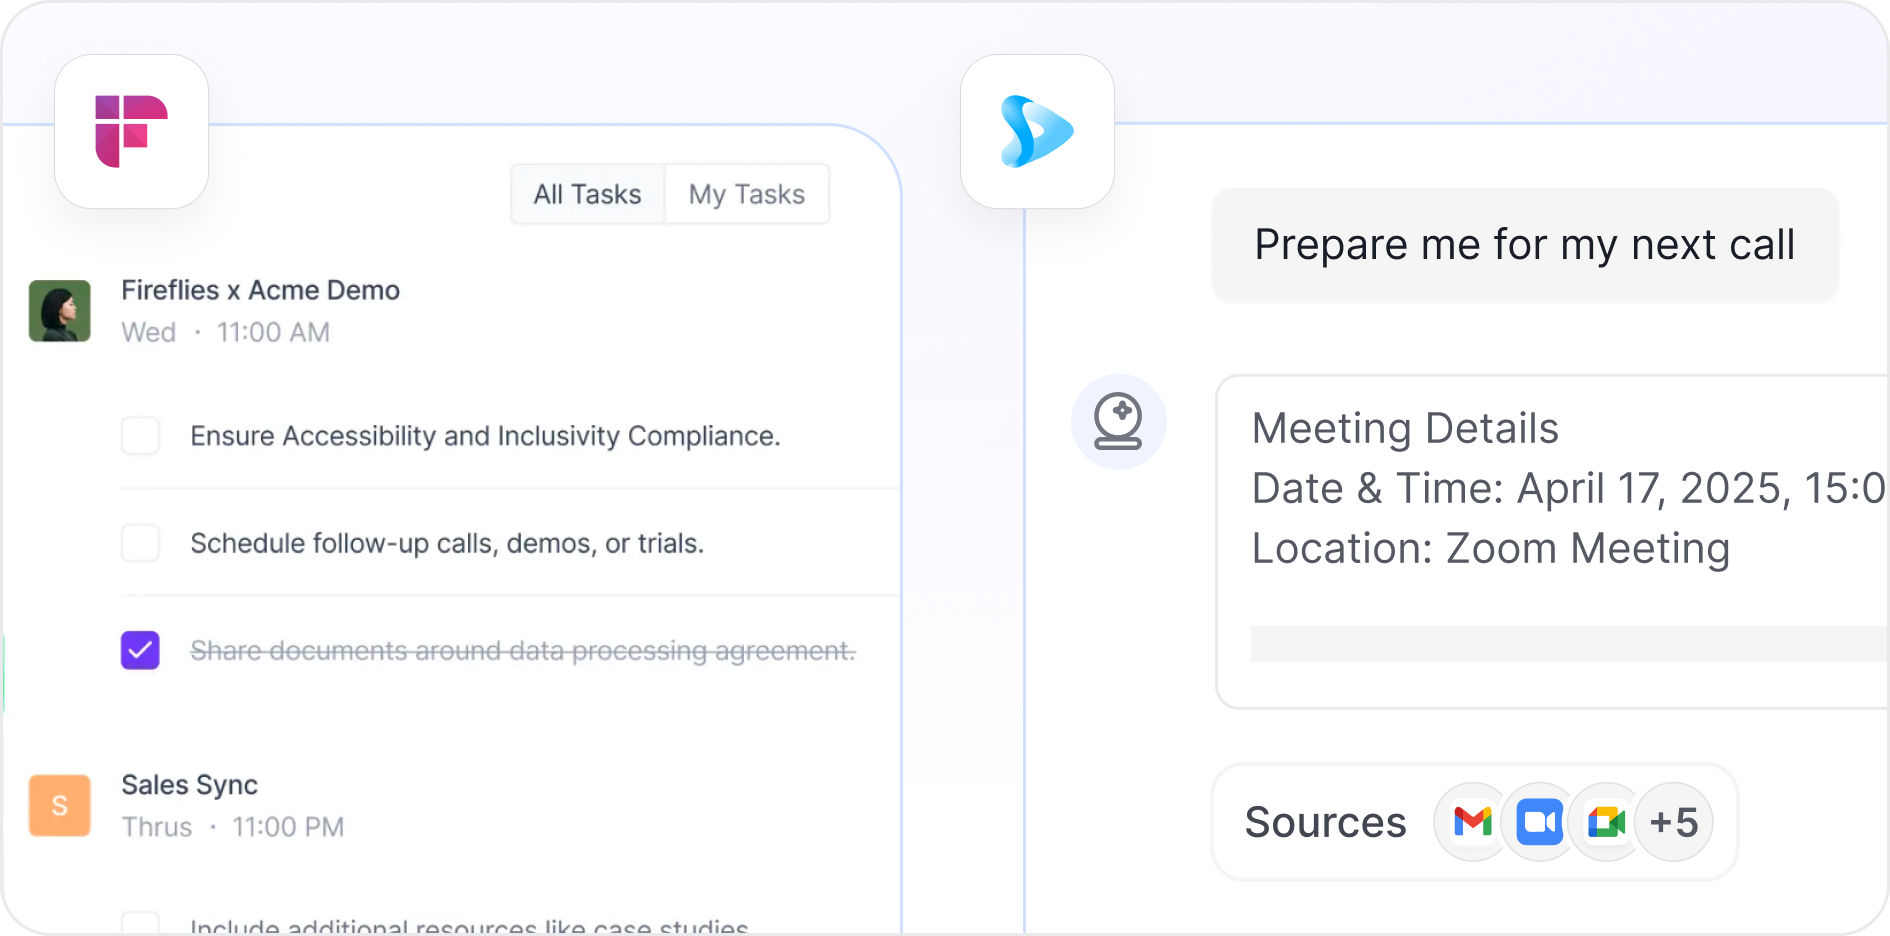Uncheck Share documents around data processing

pos(140,650)
